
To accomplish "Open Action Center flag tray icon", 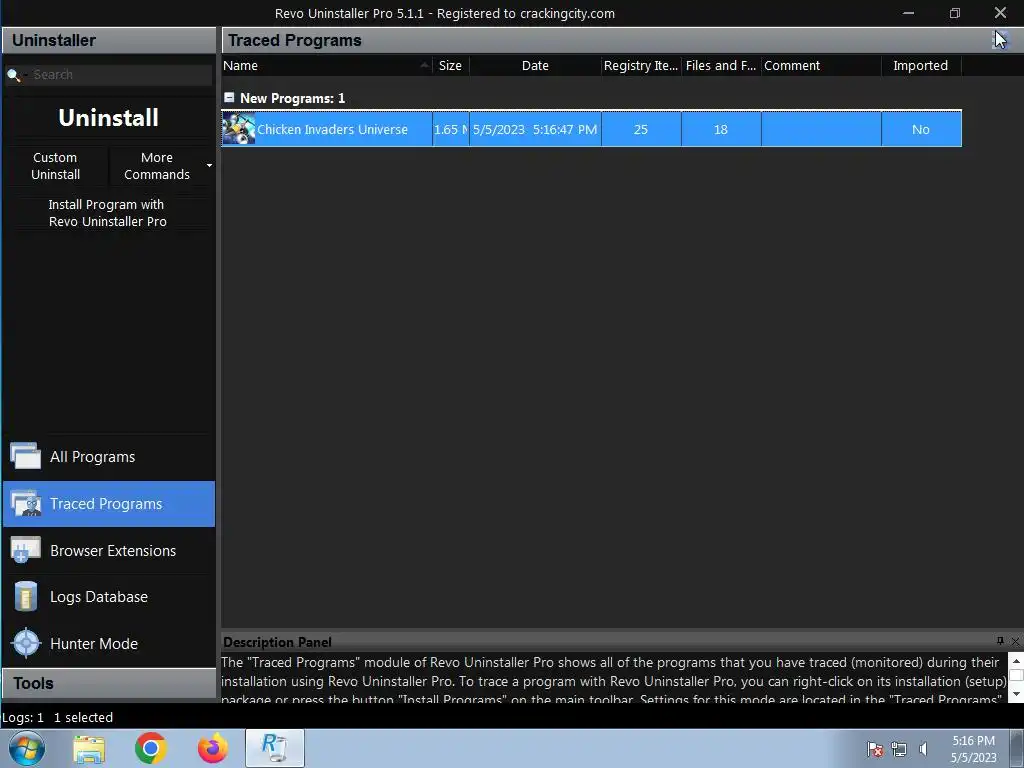I will (875, 749).
